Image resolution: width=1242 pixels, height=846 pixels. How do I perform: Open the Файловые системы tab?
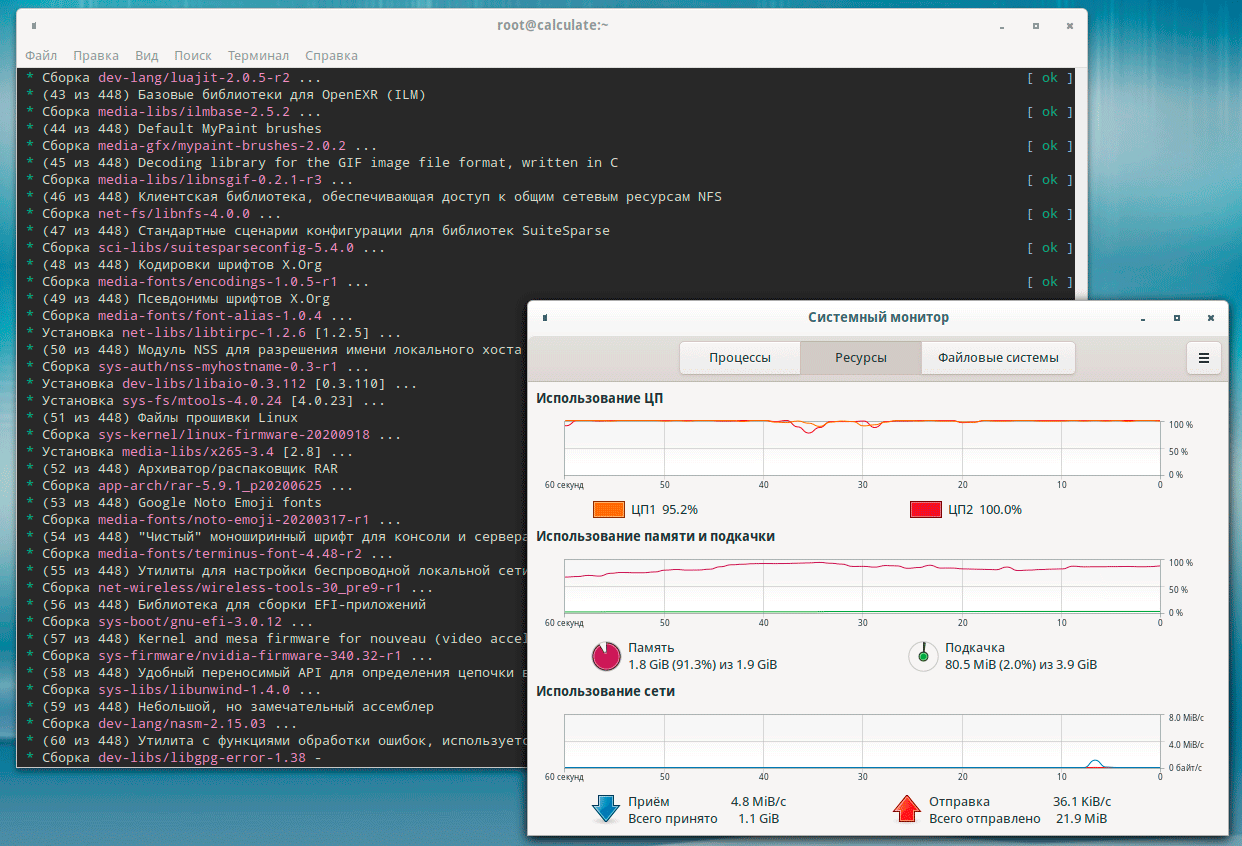coord(998,358)
